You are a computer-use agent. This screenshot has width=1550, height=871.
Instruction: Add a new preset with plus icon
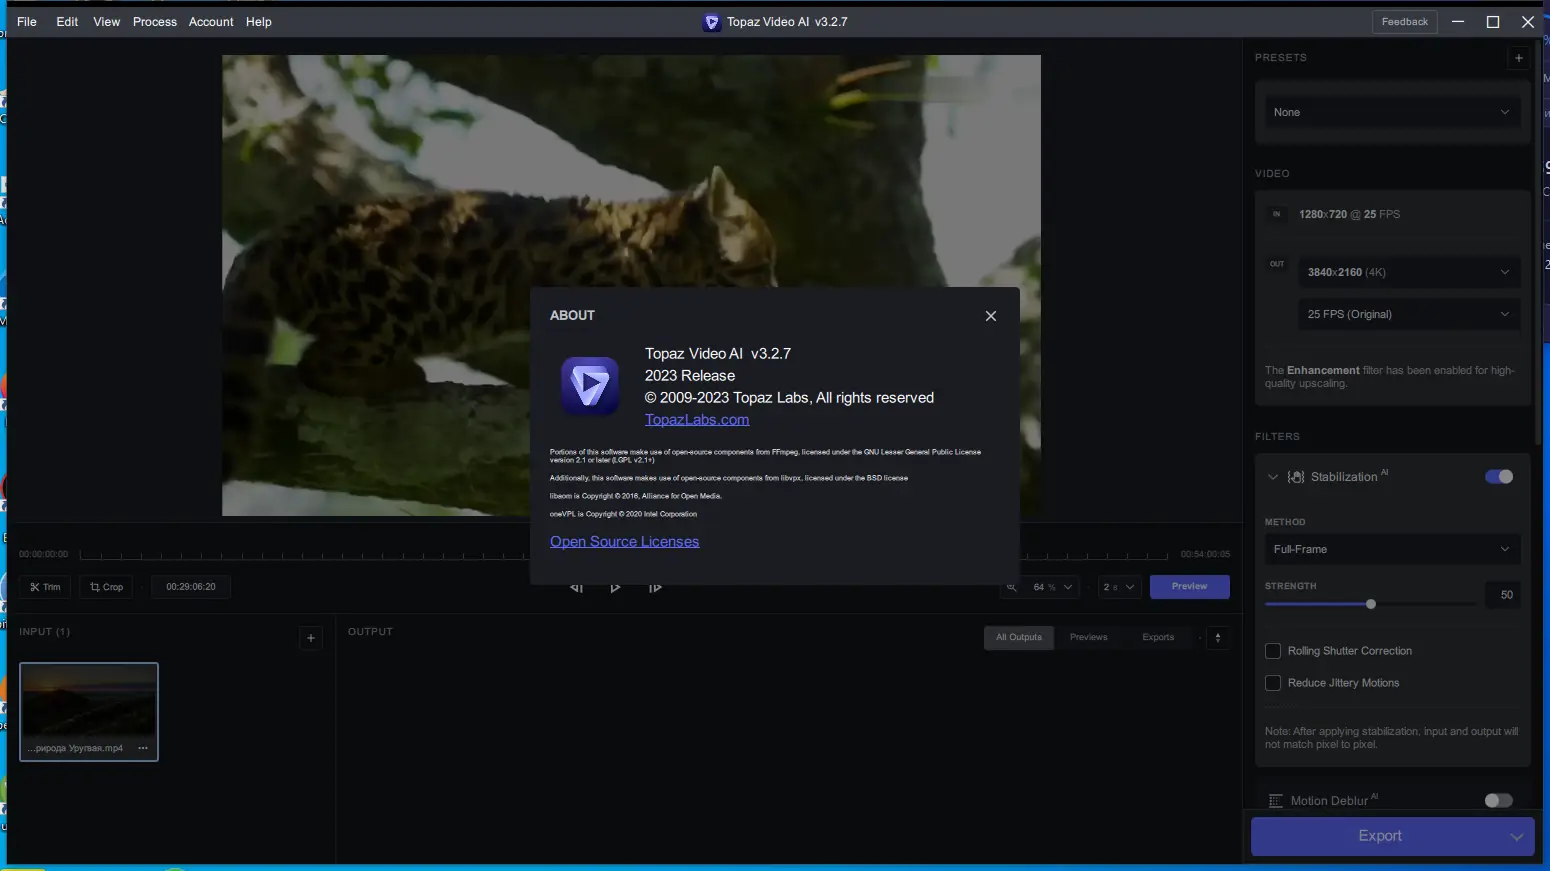(1519, 58)
